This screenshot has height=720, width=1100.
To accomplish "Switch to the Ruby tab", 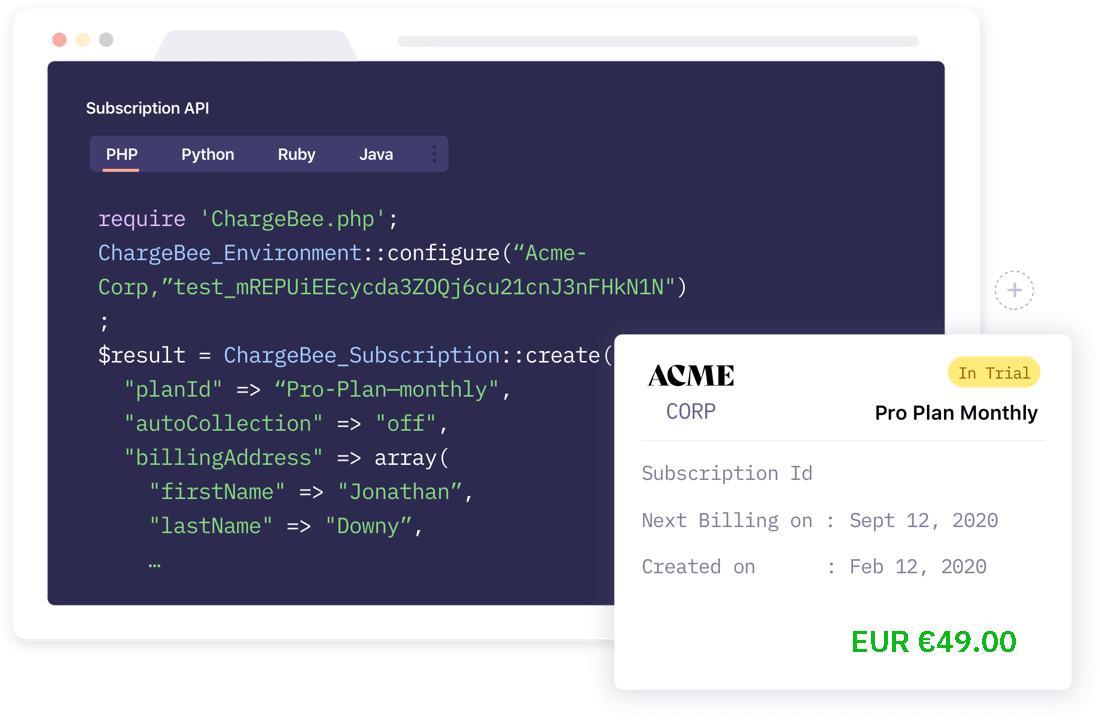I will pos(296,154).
